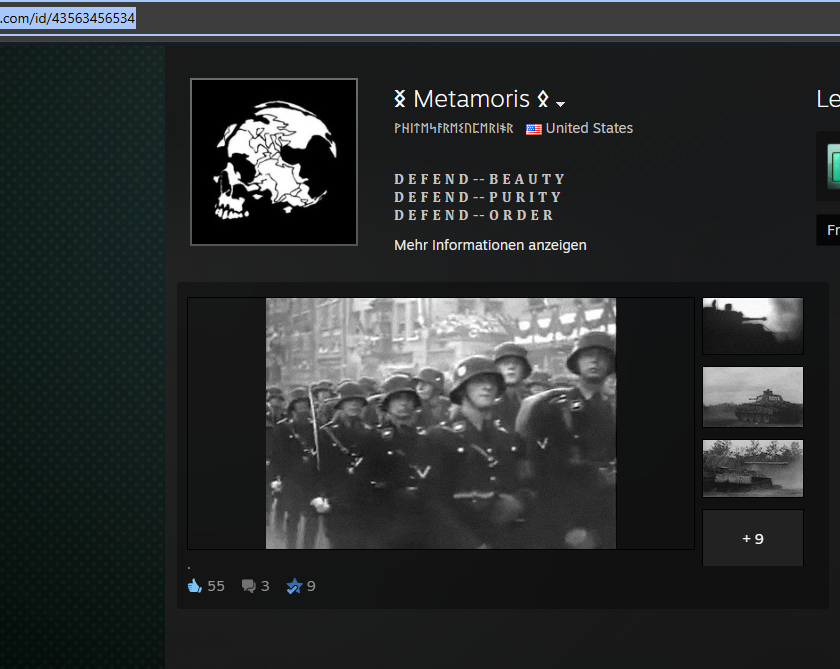Click the thumbs-up icon next to 55
The width and height of the screenshot is (840, 669).
pos(195,586)
